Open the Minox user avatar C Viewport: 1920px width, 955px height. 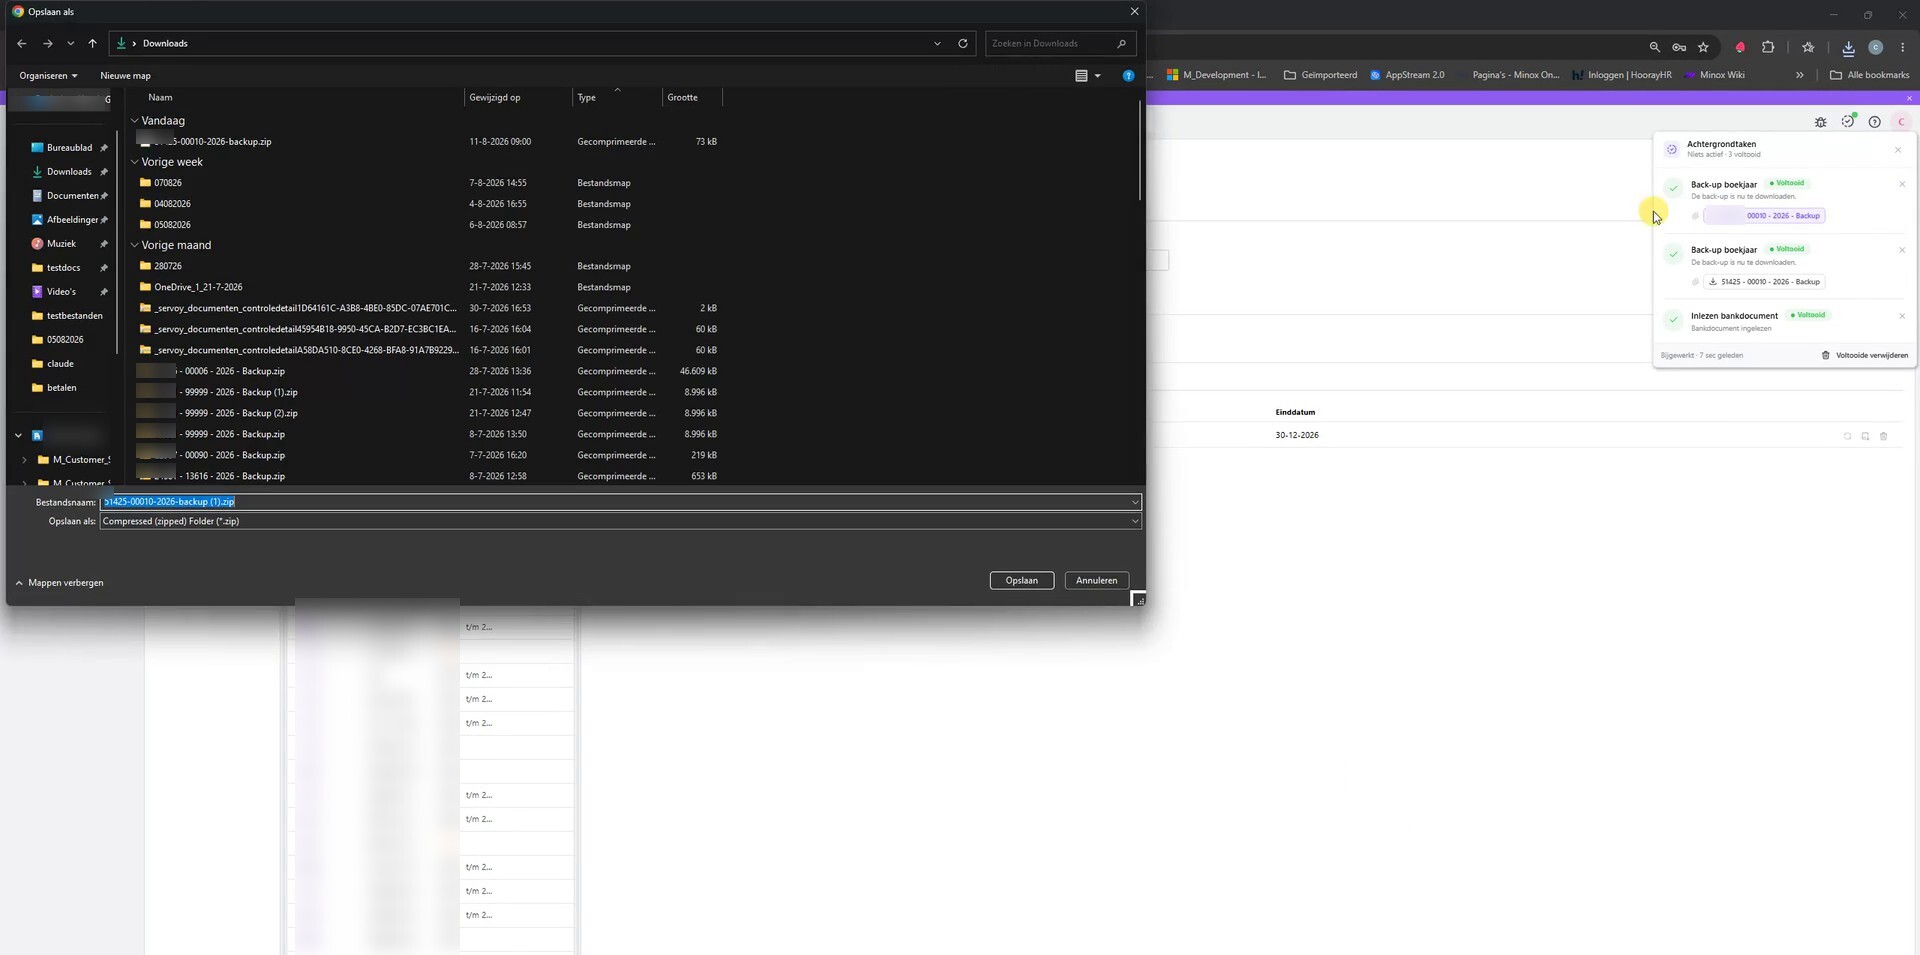[1901, 122]
